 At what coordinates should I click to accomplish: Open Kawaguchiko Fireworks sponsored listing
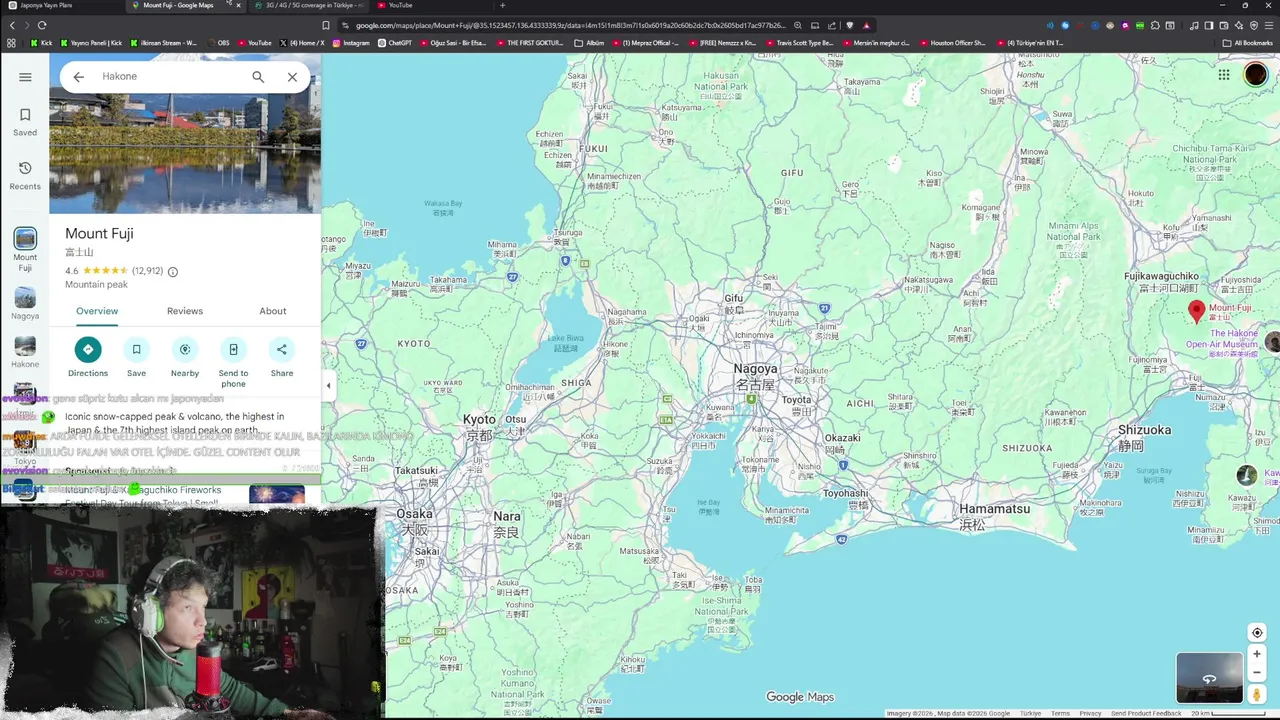point(185,494)
